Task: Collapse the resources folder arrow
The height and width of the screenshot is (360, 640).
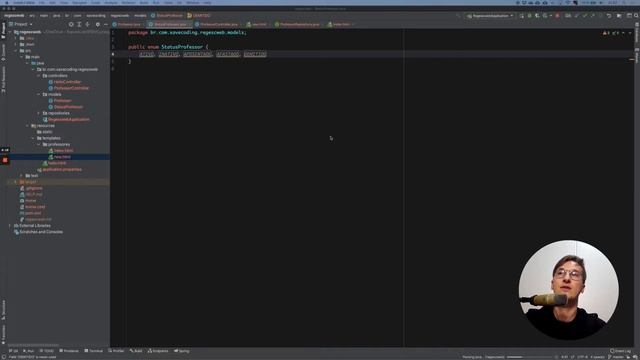Action: pos(27,126)
